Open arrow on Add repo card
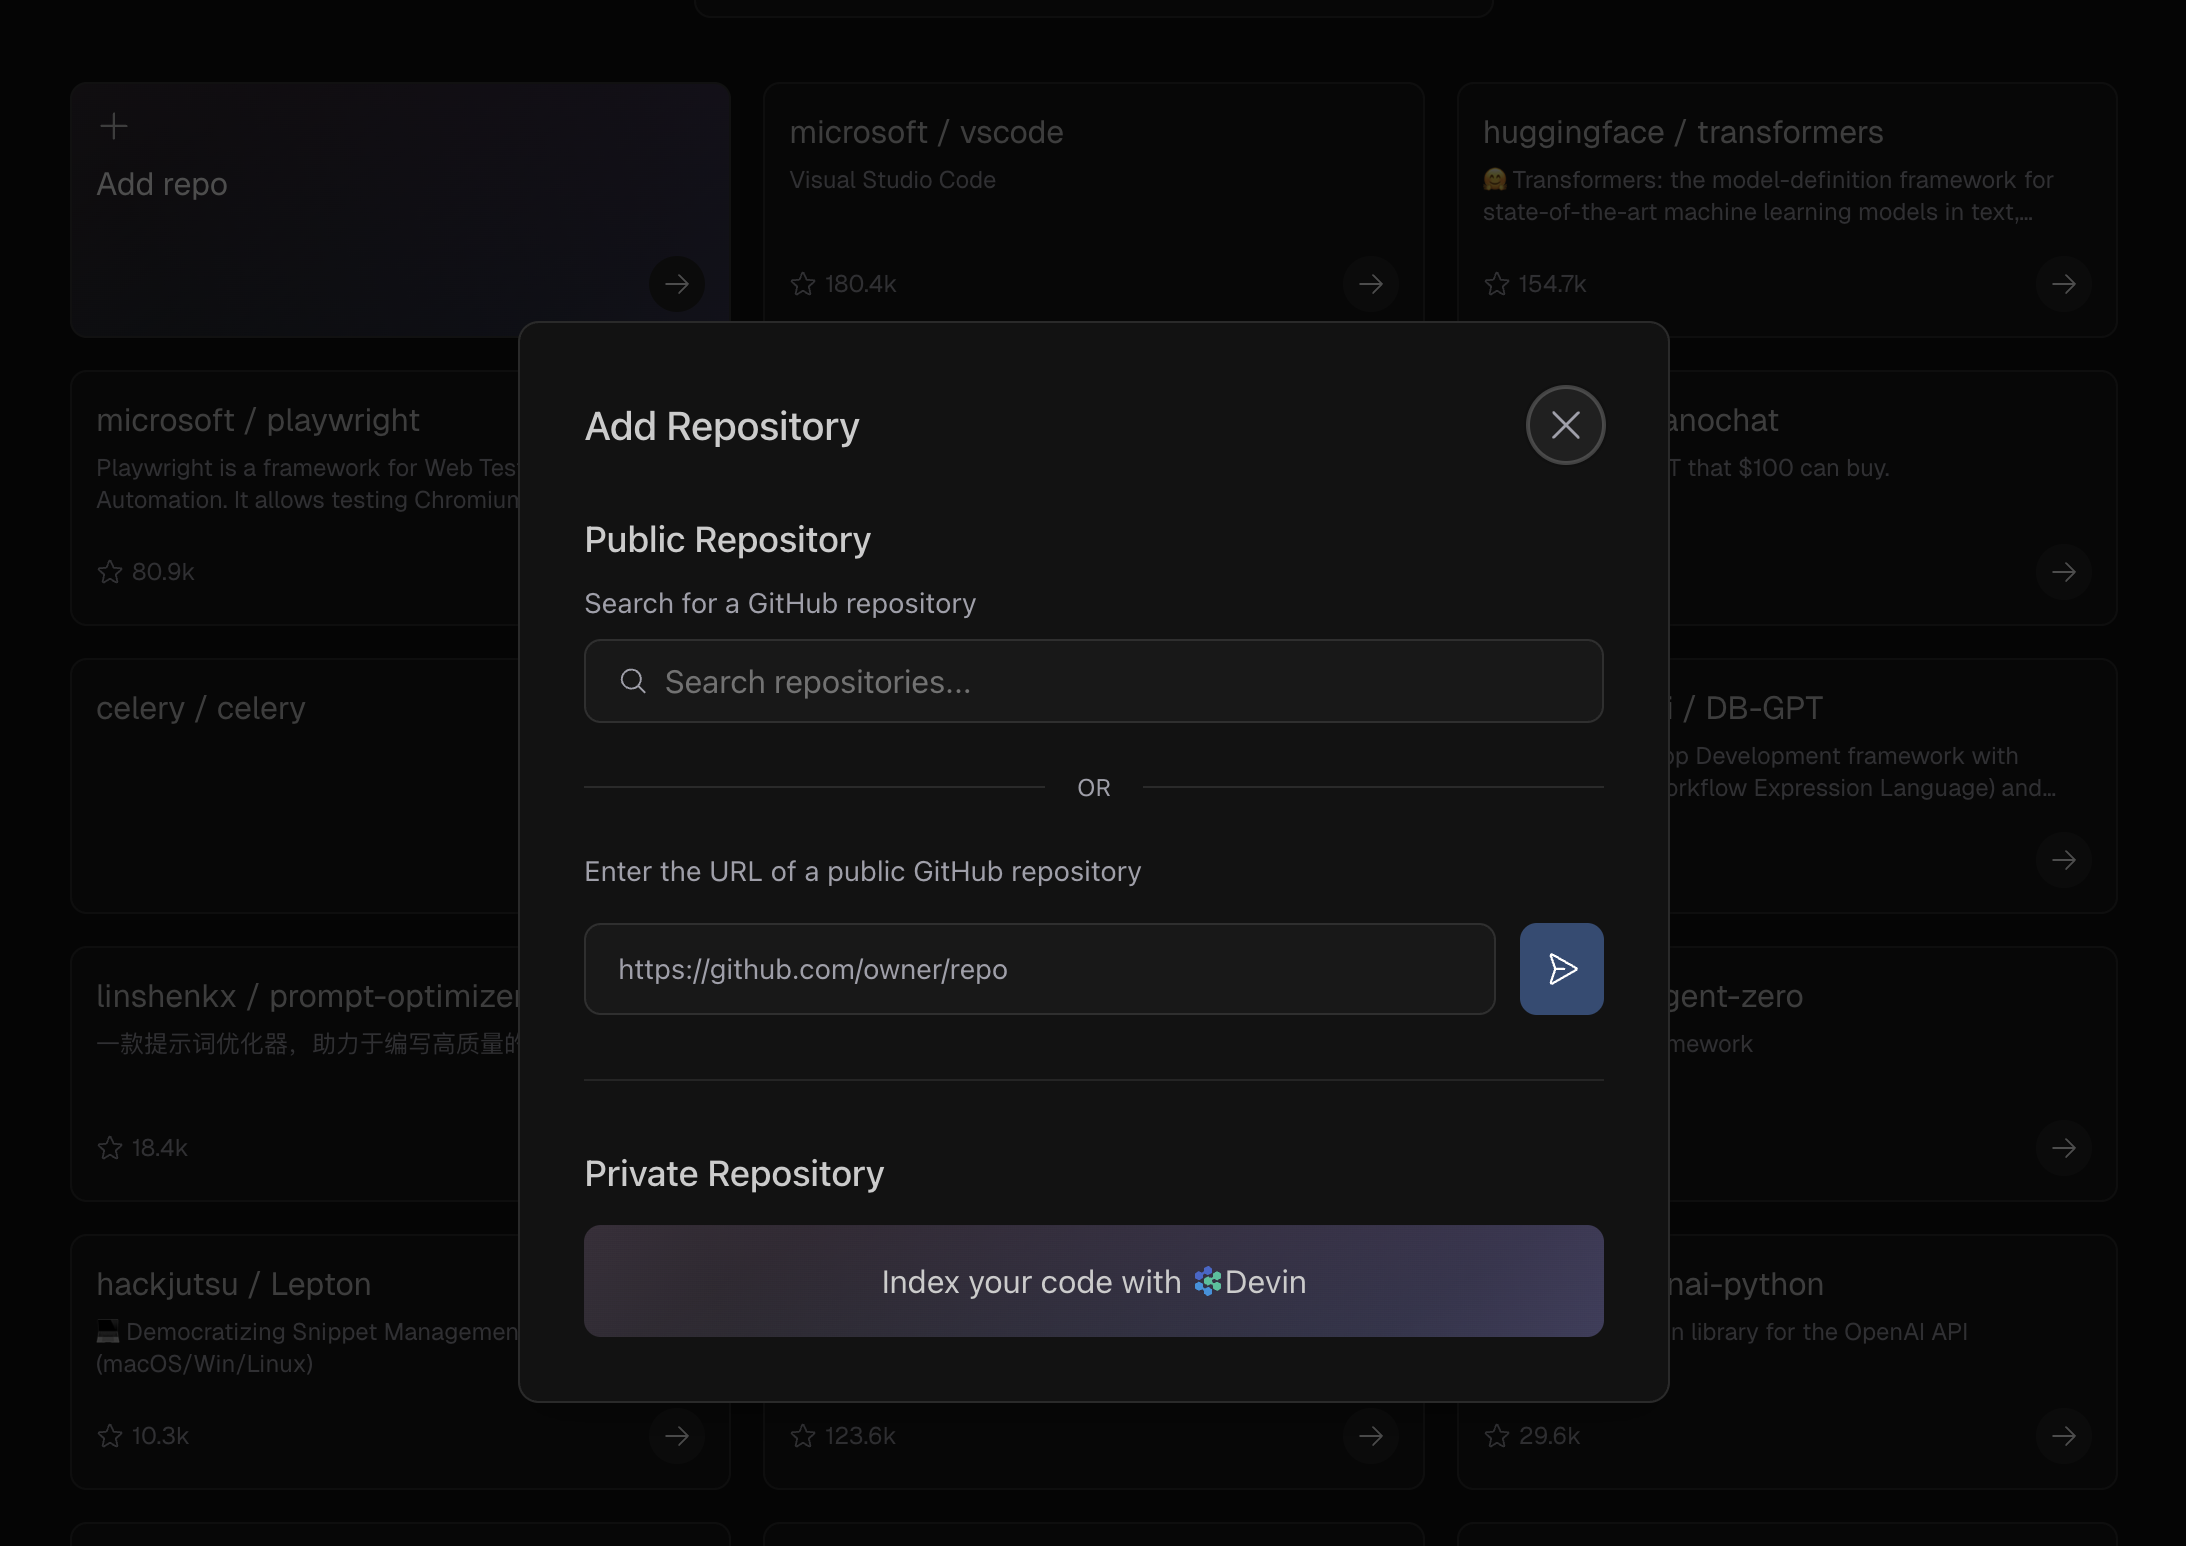The width and height of the screenshot is (2186, 1546). [x=677, y=284]
